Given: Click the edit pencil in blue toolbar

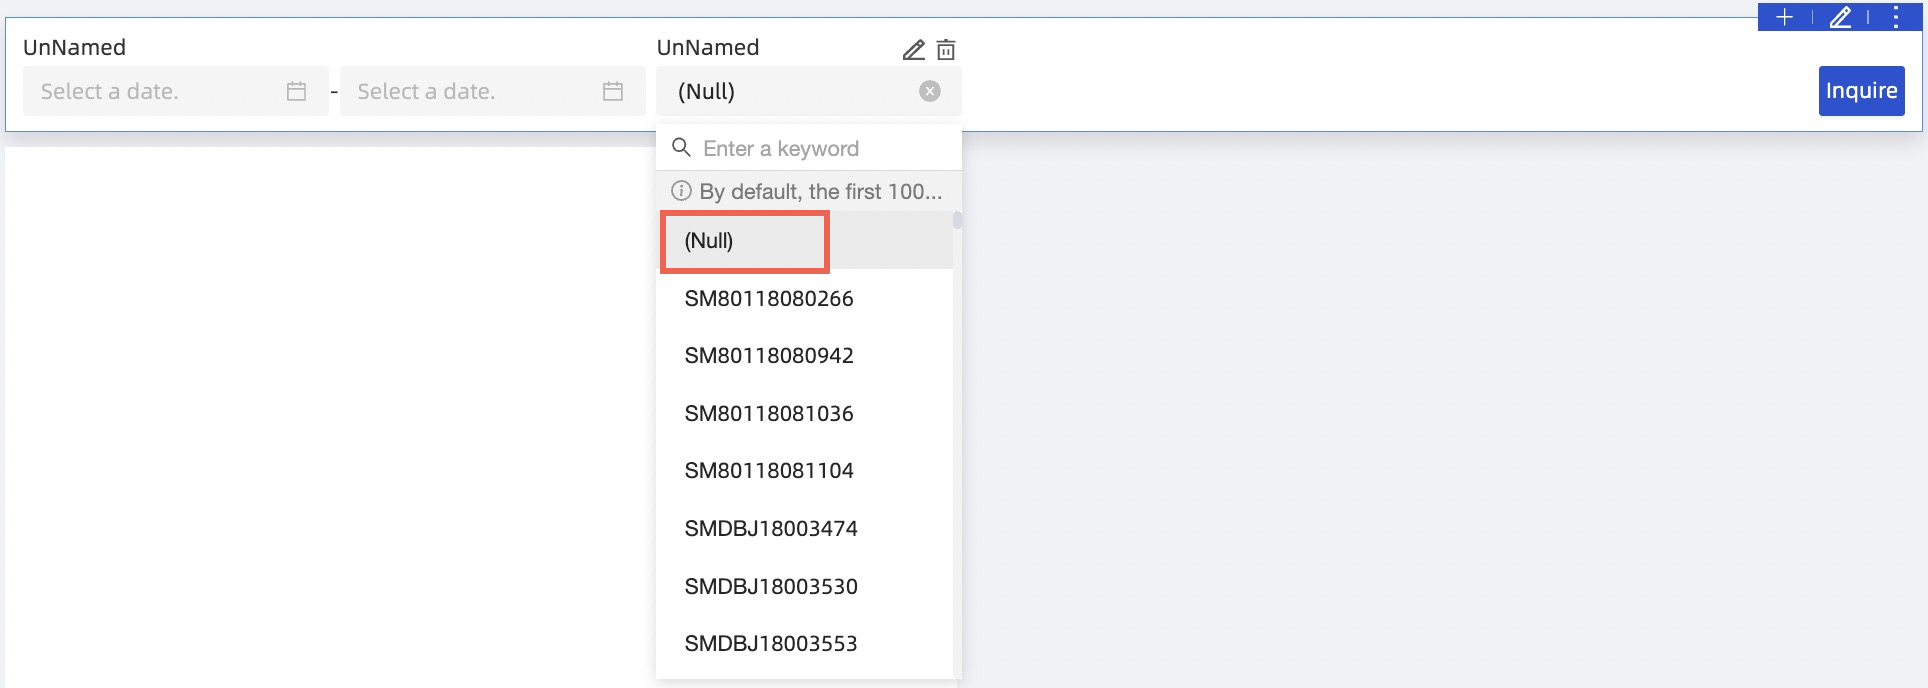Looking at the screenshot, I should tap(1840, 17).
